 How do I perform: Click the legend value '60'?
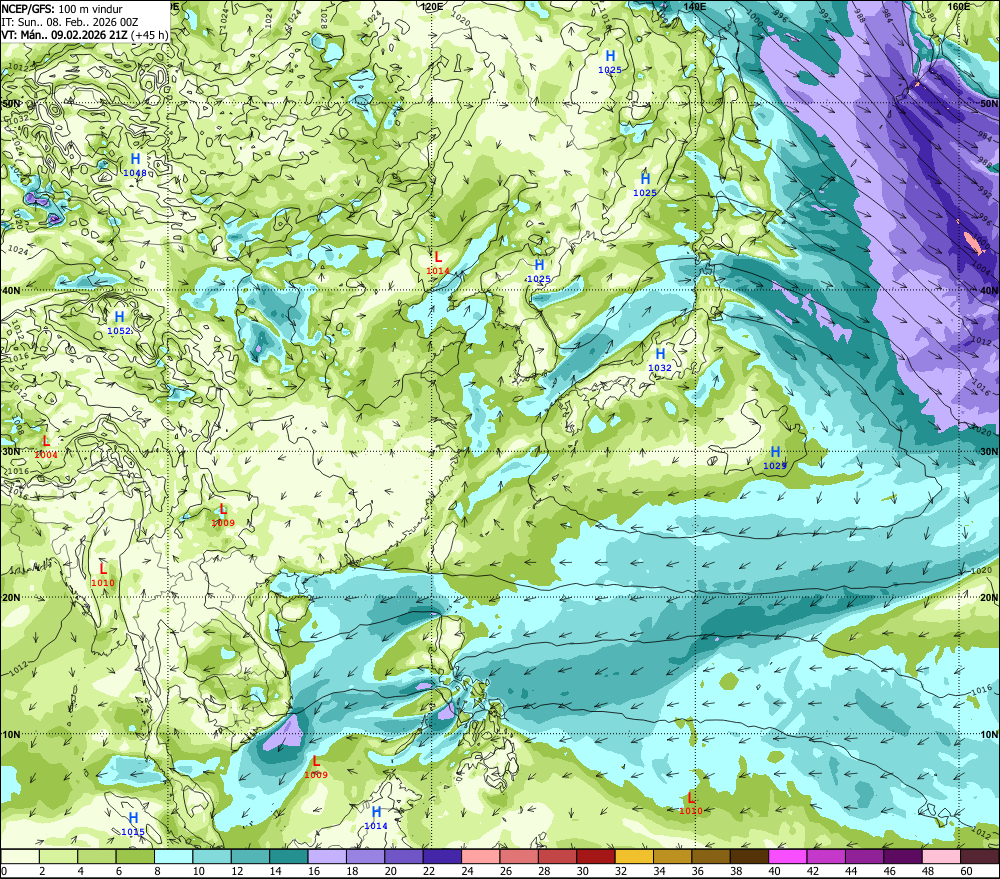click(967, 871)
